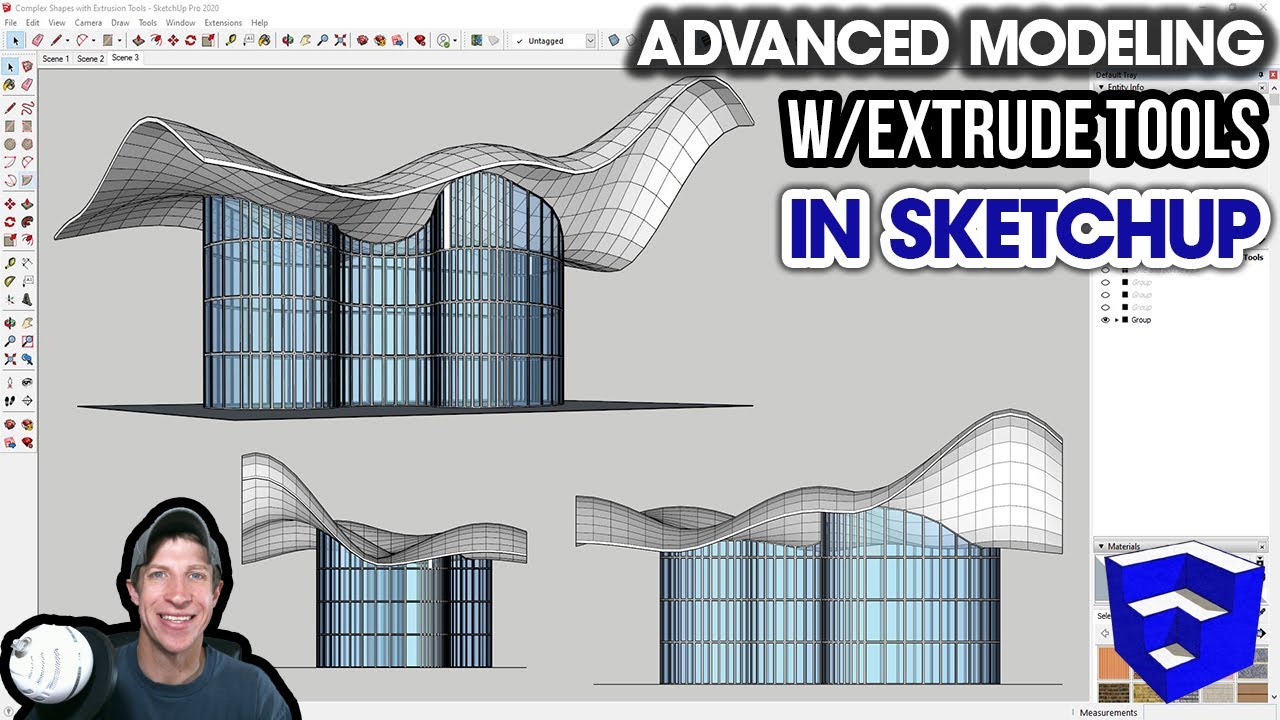Activate Orbit in the top toolbar
1280x720 pixels.
[x=288, y=41]
